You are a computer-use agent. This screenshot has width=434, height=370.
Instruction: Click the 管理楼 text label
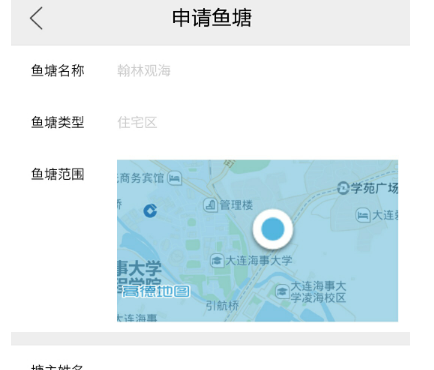(236, 205)
